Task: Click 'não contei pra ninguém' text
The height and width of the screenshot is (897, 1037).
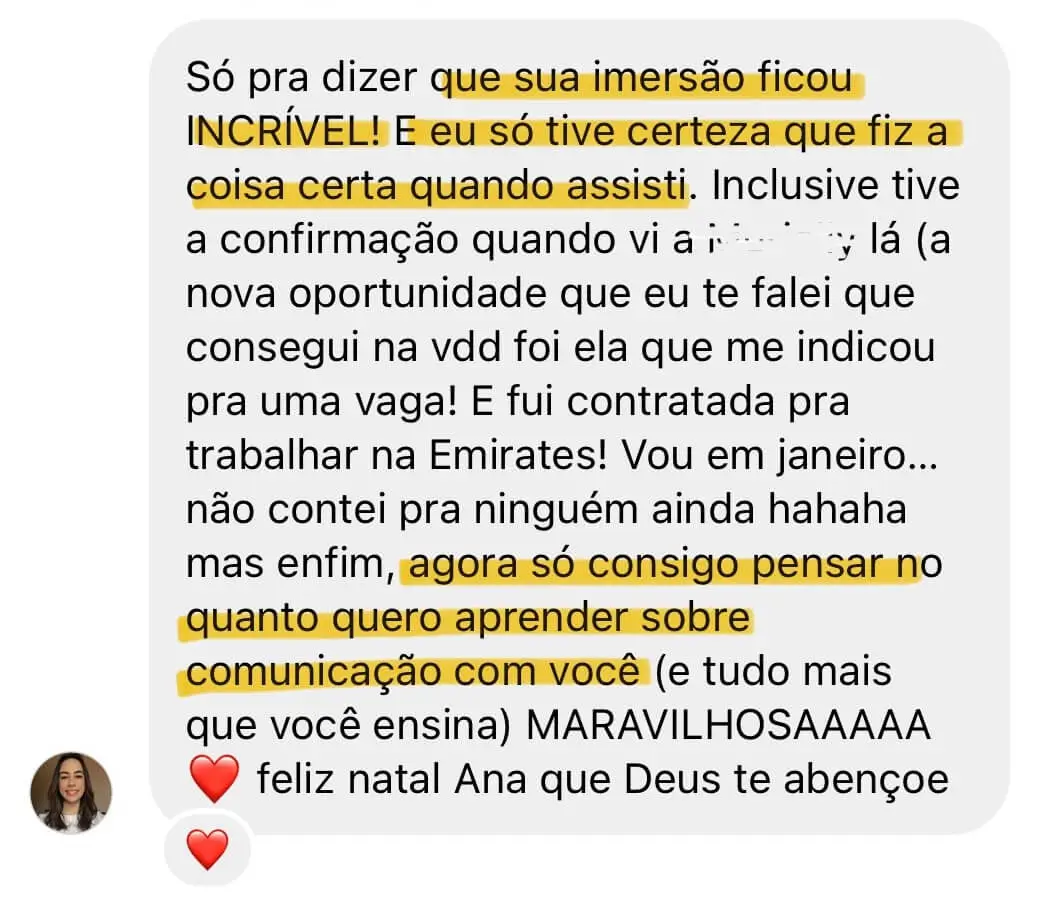Action: pyautogui.click(x=413, y=510)
